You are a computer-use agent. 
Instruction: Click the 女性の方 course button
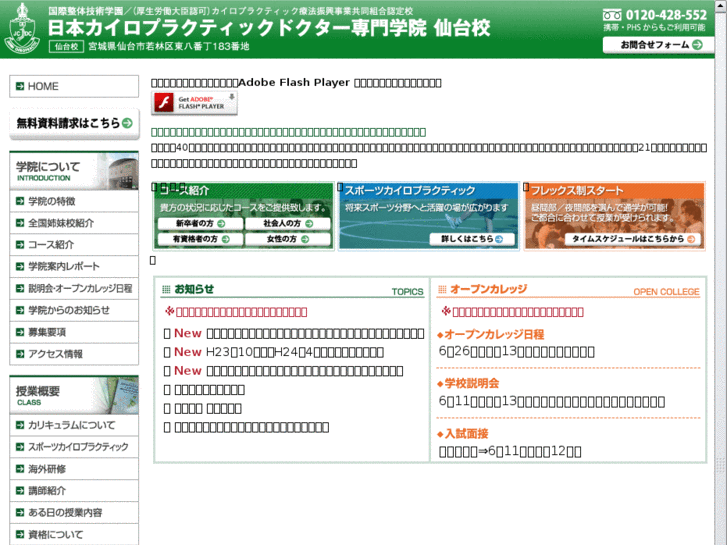288,239
